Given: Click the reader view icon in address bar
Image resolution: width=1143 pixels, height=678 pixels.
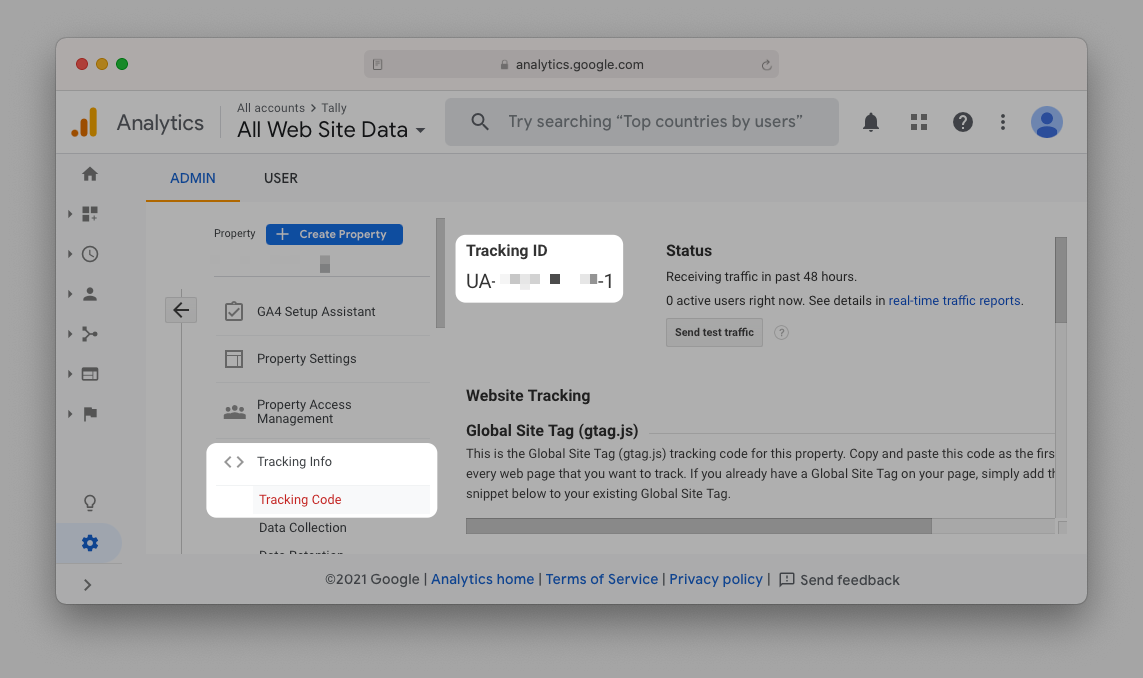Looking at the screenshot, I should point(378,64).
